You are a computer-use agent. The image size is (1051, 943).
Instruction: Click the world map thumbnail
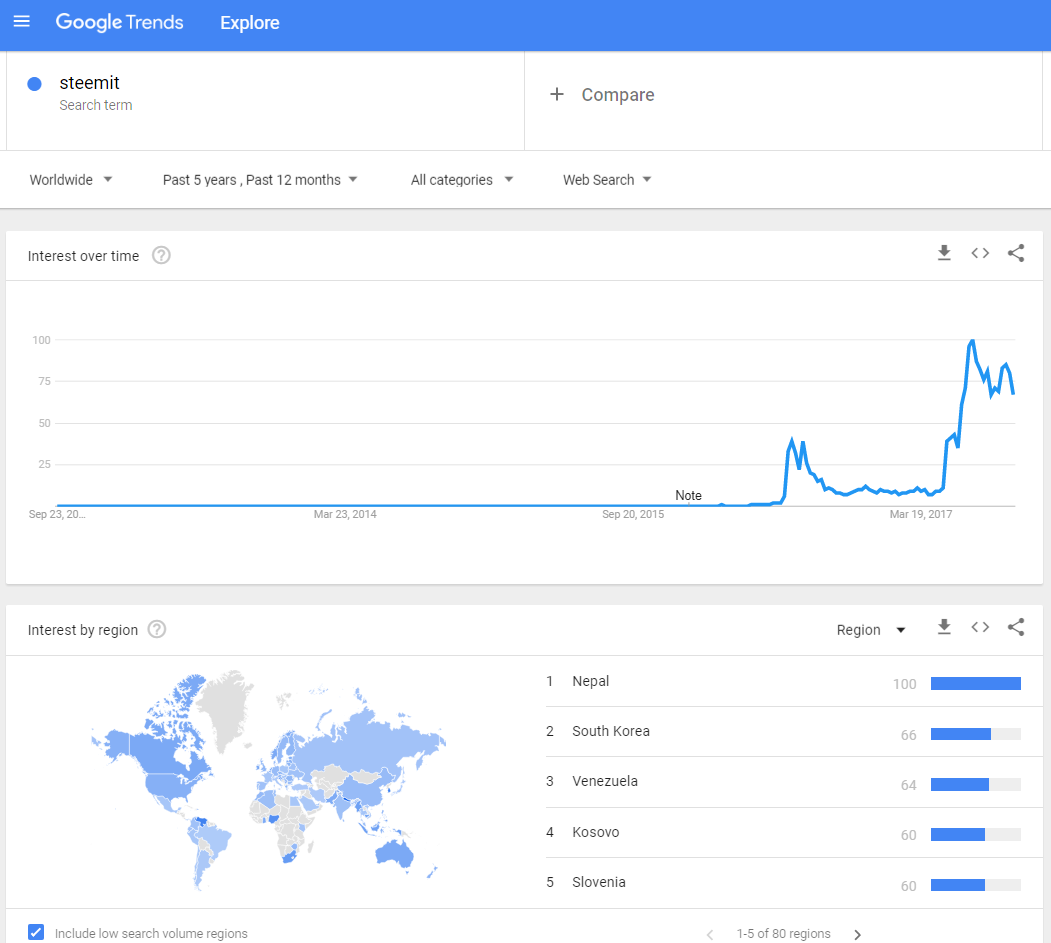[268, 779]
